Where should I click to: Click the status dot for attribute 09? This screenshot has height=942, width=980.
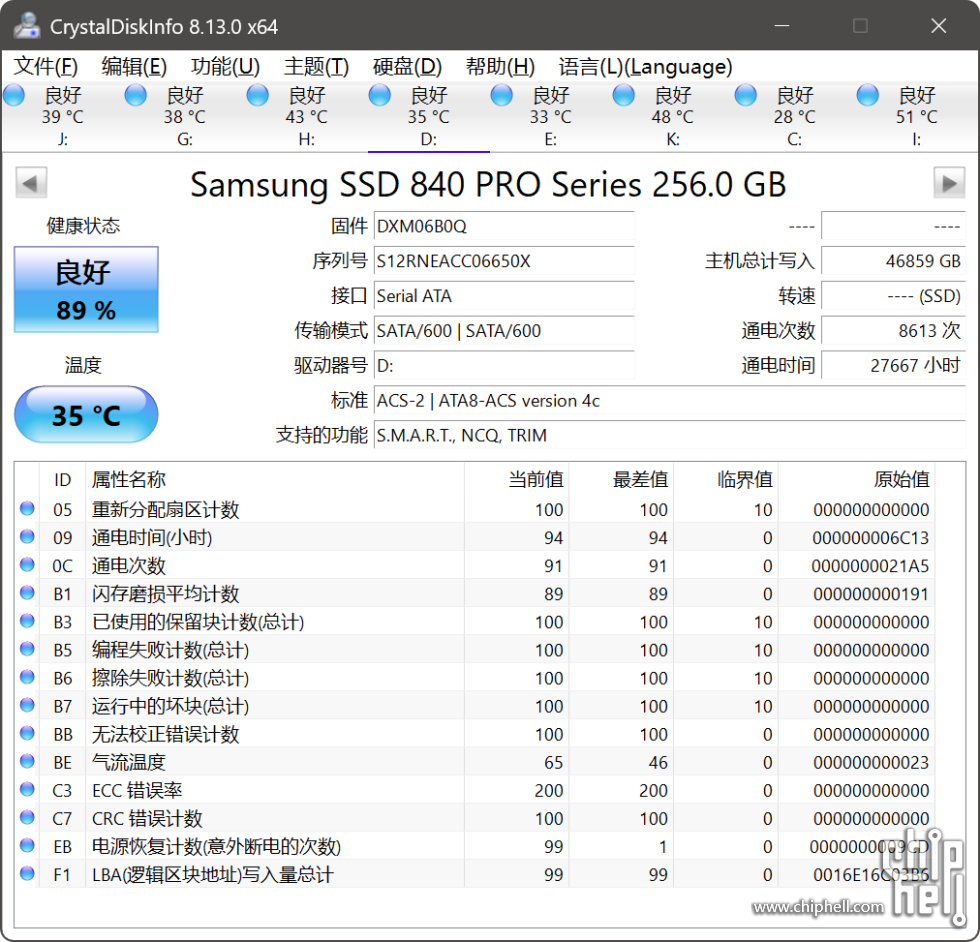point(27,536)
